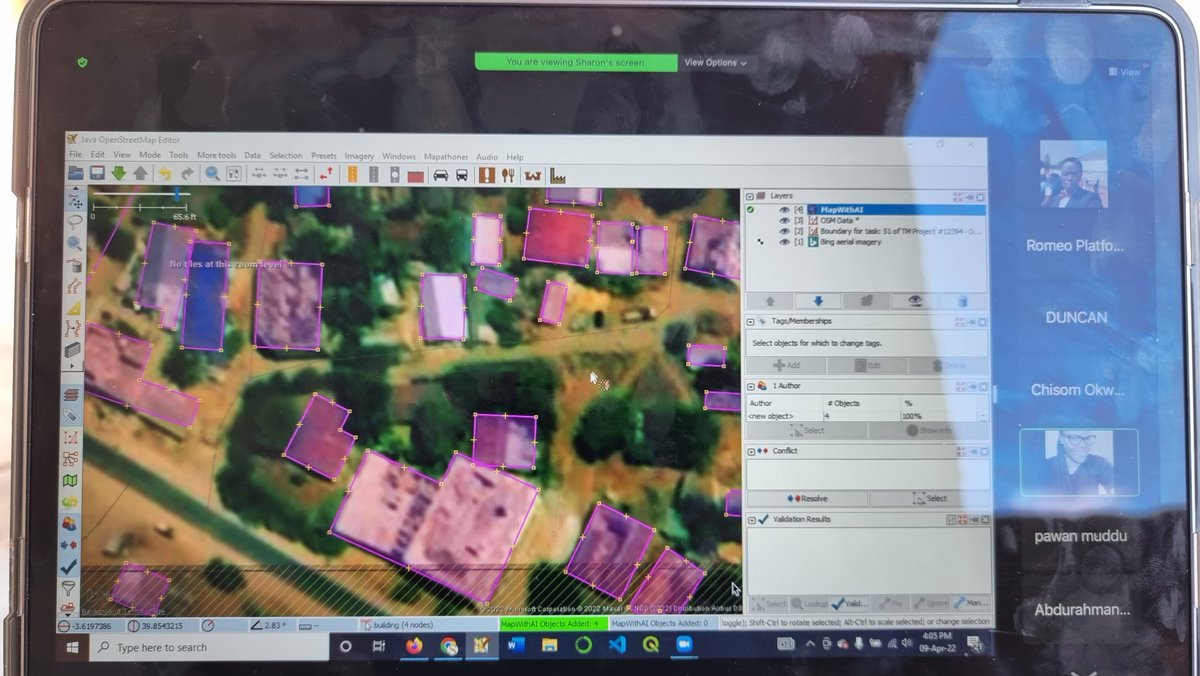Select the lasso selection tool
The image size is (1200, 676).
pyautogui.click(x=73, y=221)
